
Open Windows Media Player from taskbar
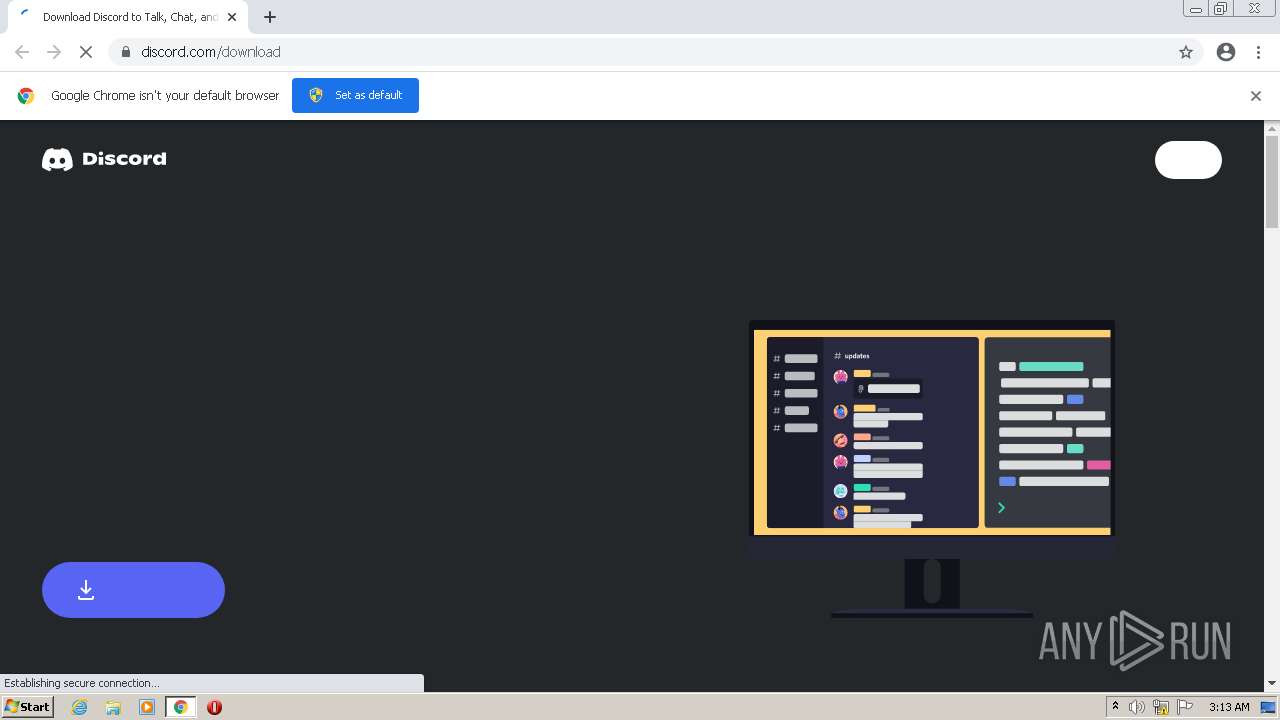tap(147, 707)
